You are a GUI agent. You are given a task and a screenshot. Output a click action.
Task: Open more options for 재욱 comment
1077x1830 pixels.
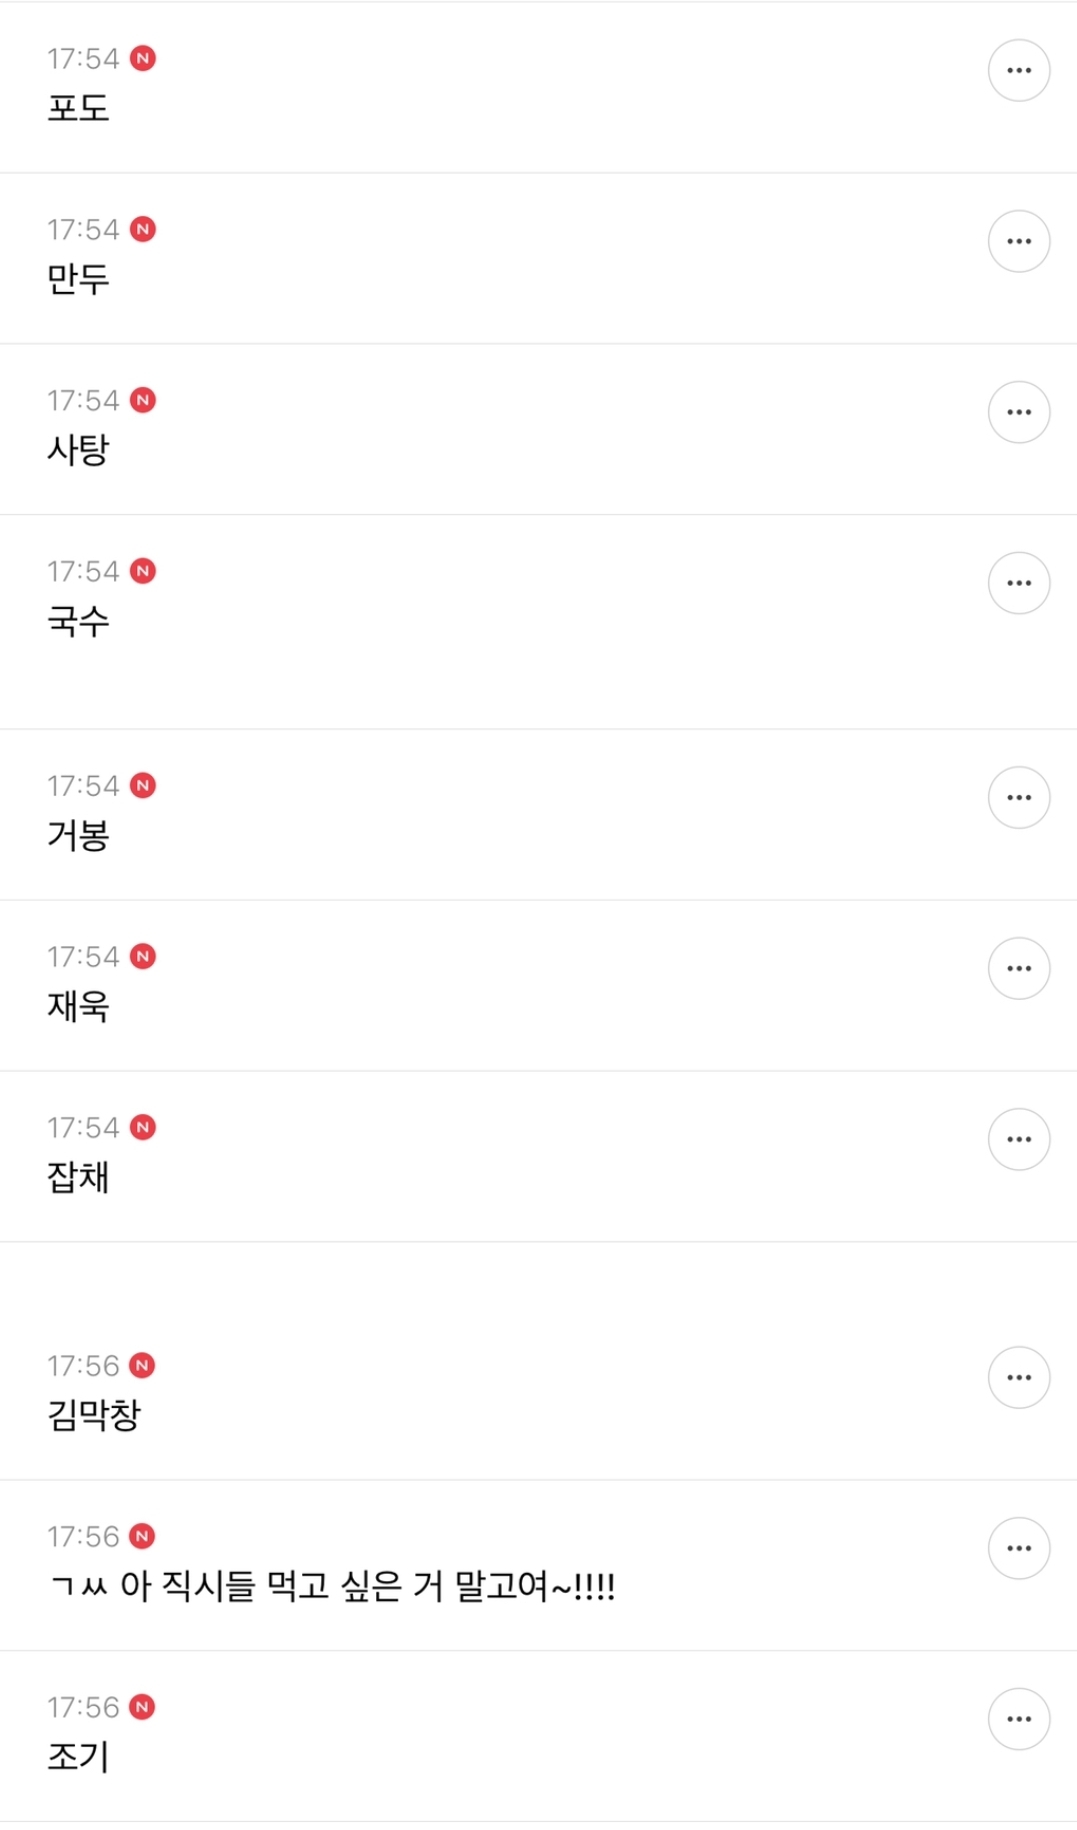pyautogui.click(x=1018, y=969)
